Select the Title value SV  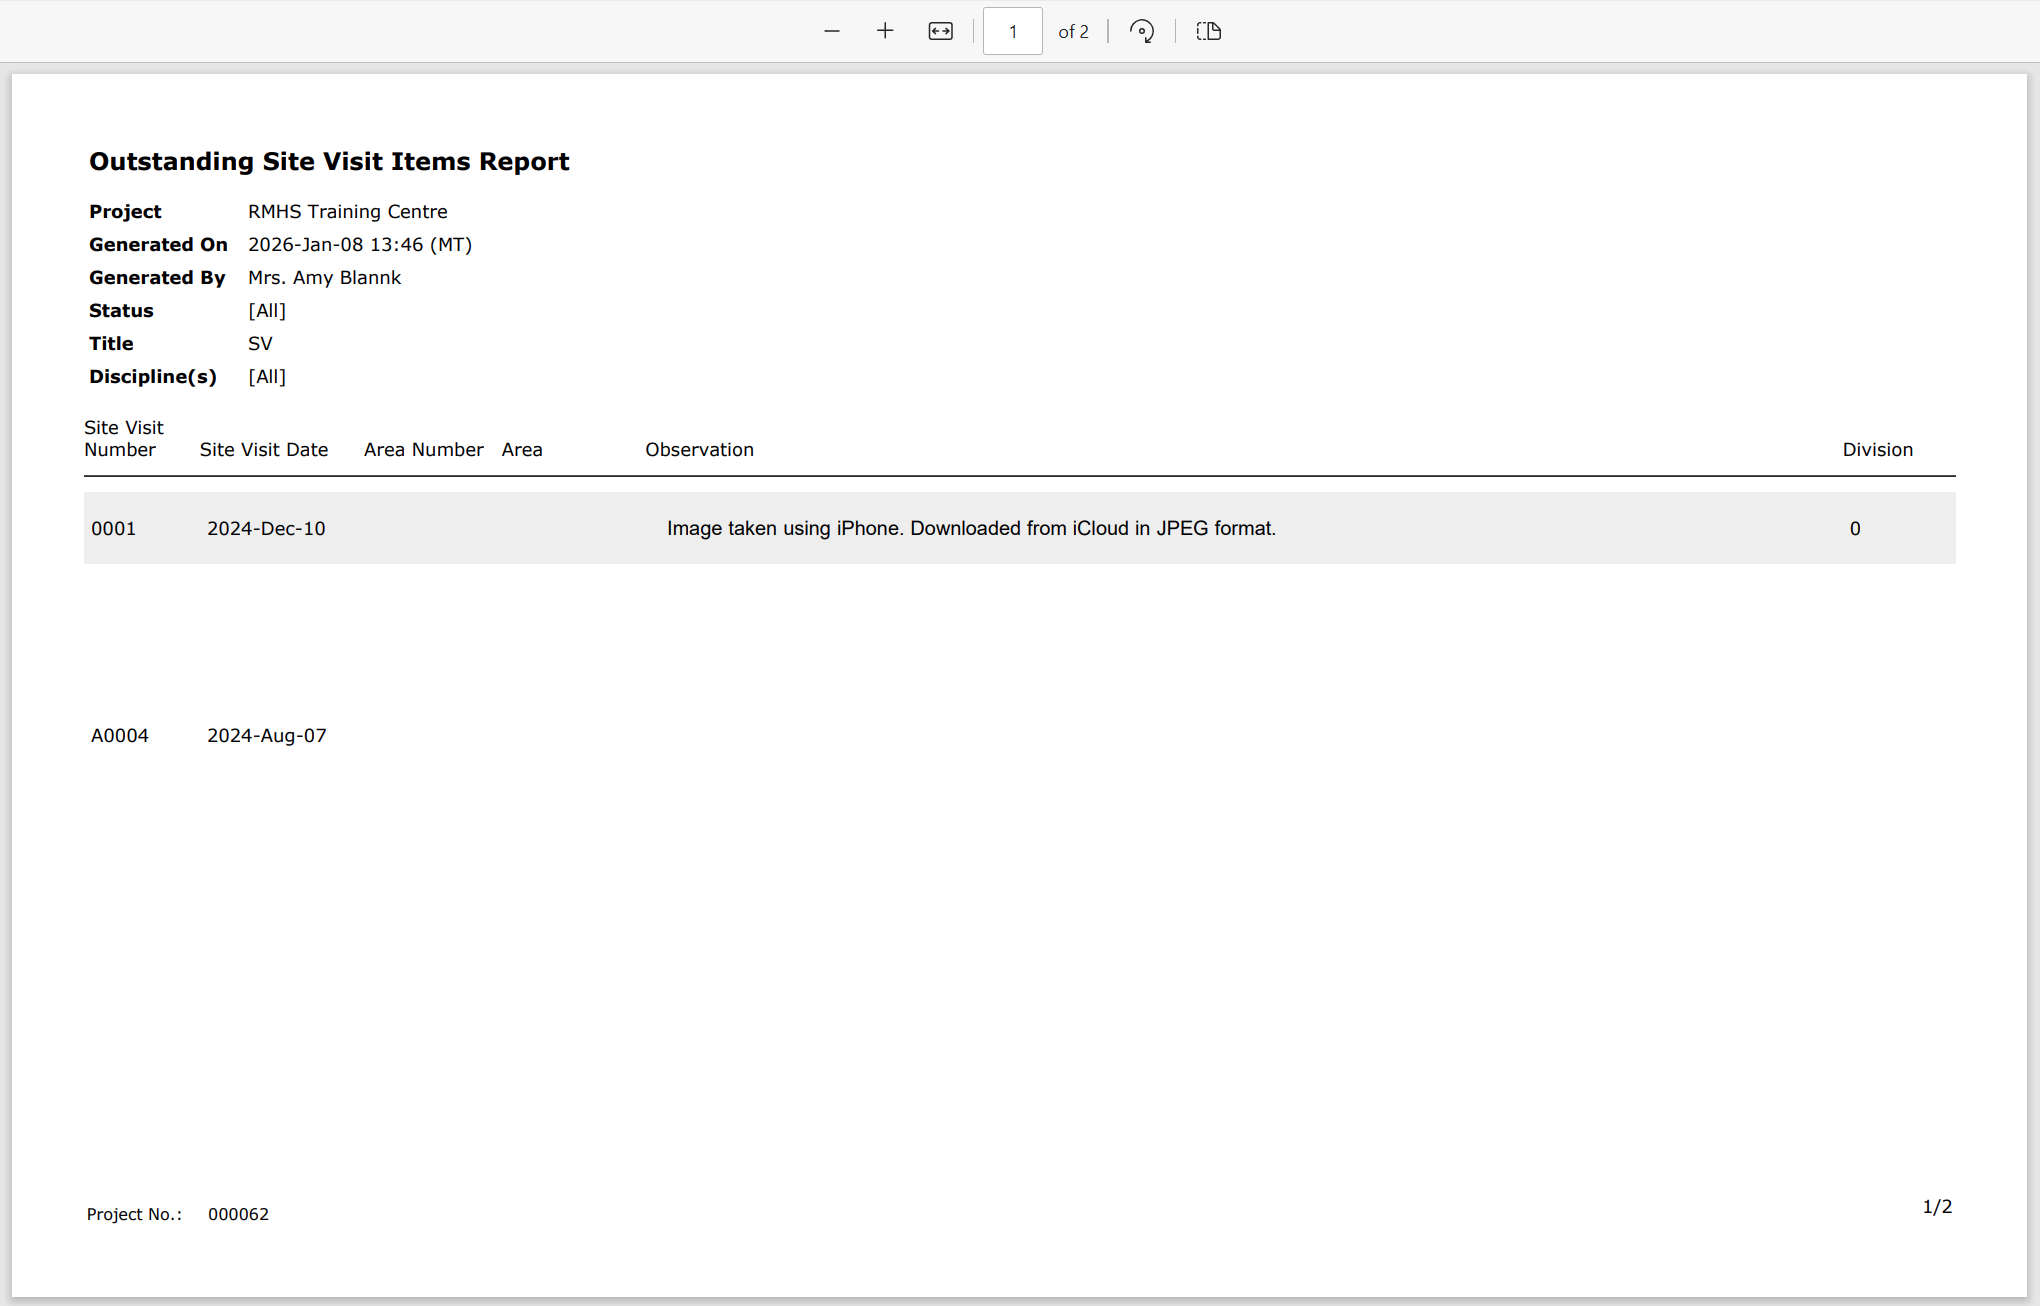pos(260,343)
